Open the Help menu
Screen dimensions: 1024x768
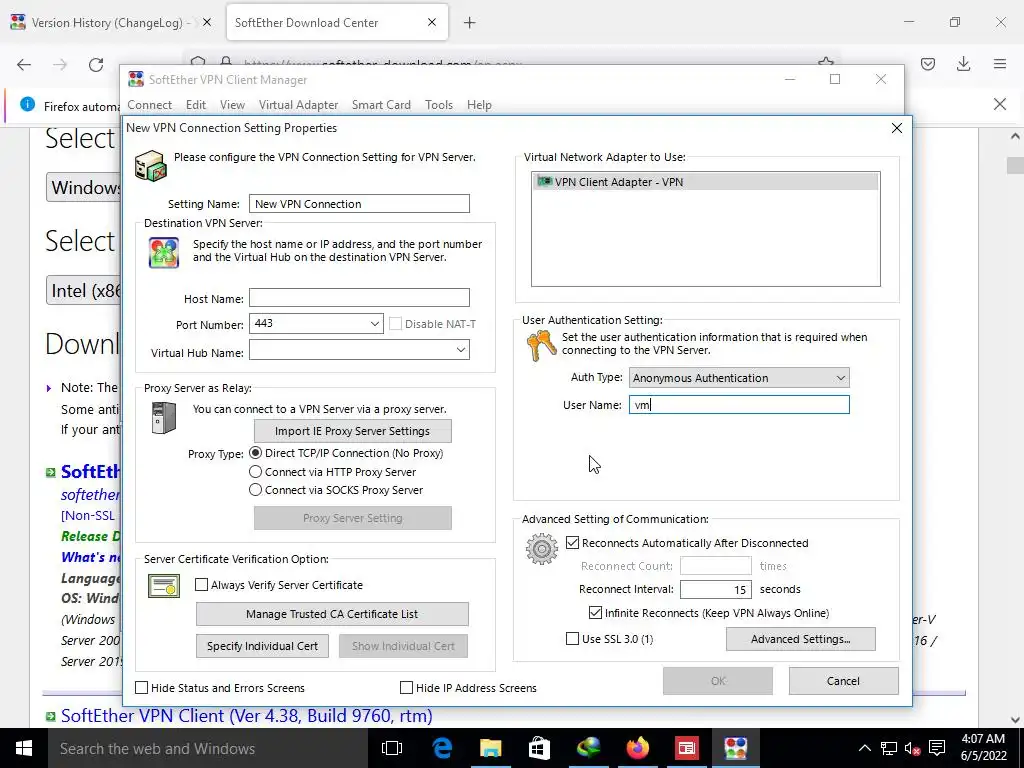479,104
